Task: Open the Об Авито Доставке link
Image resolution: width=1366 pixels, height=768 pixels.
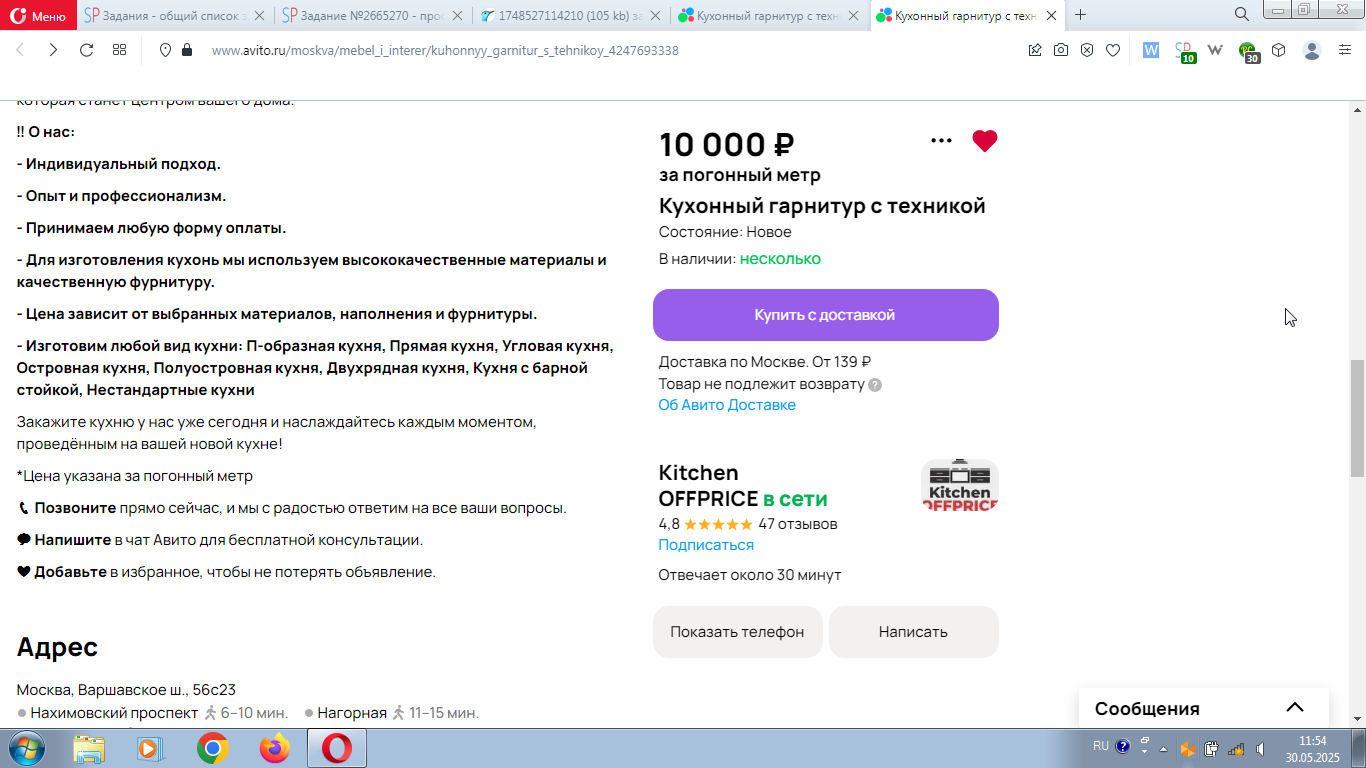Action: (x=727, y=405)
